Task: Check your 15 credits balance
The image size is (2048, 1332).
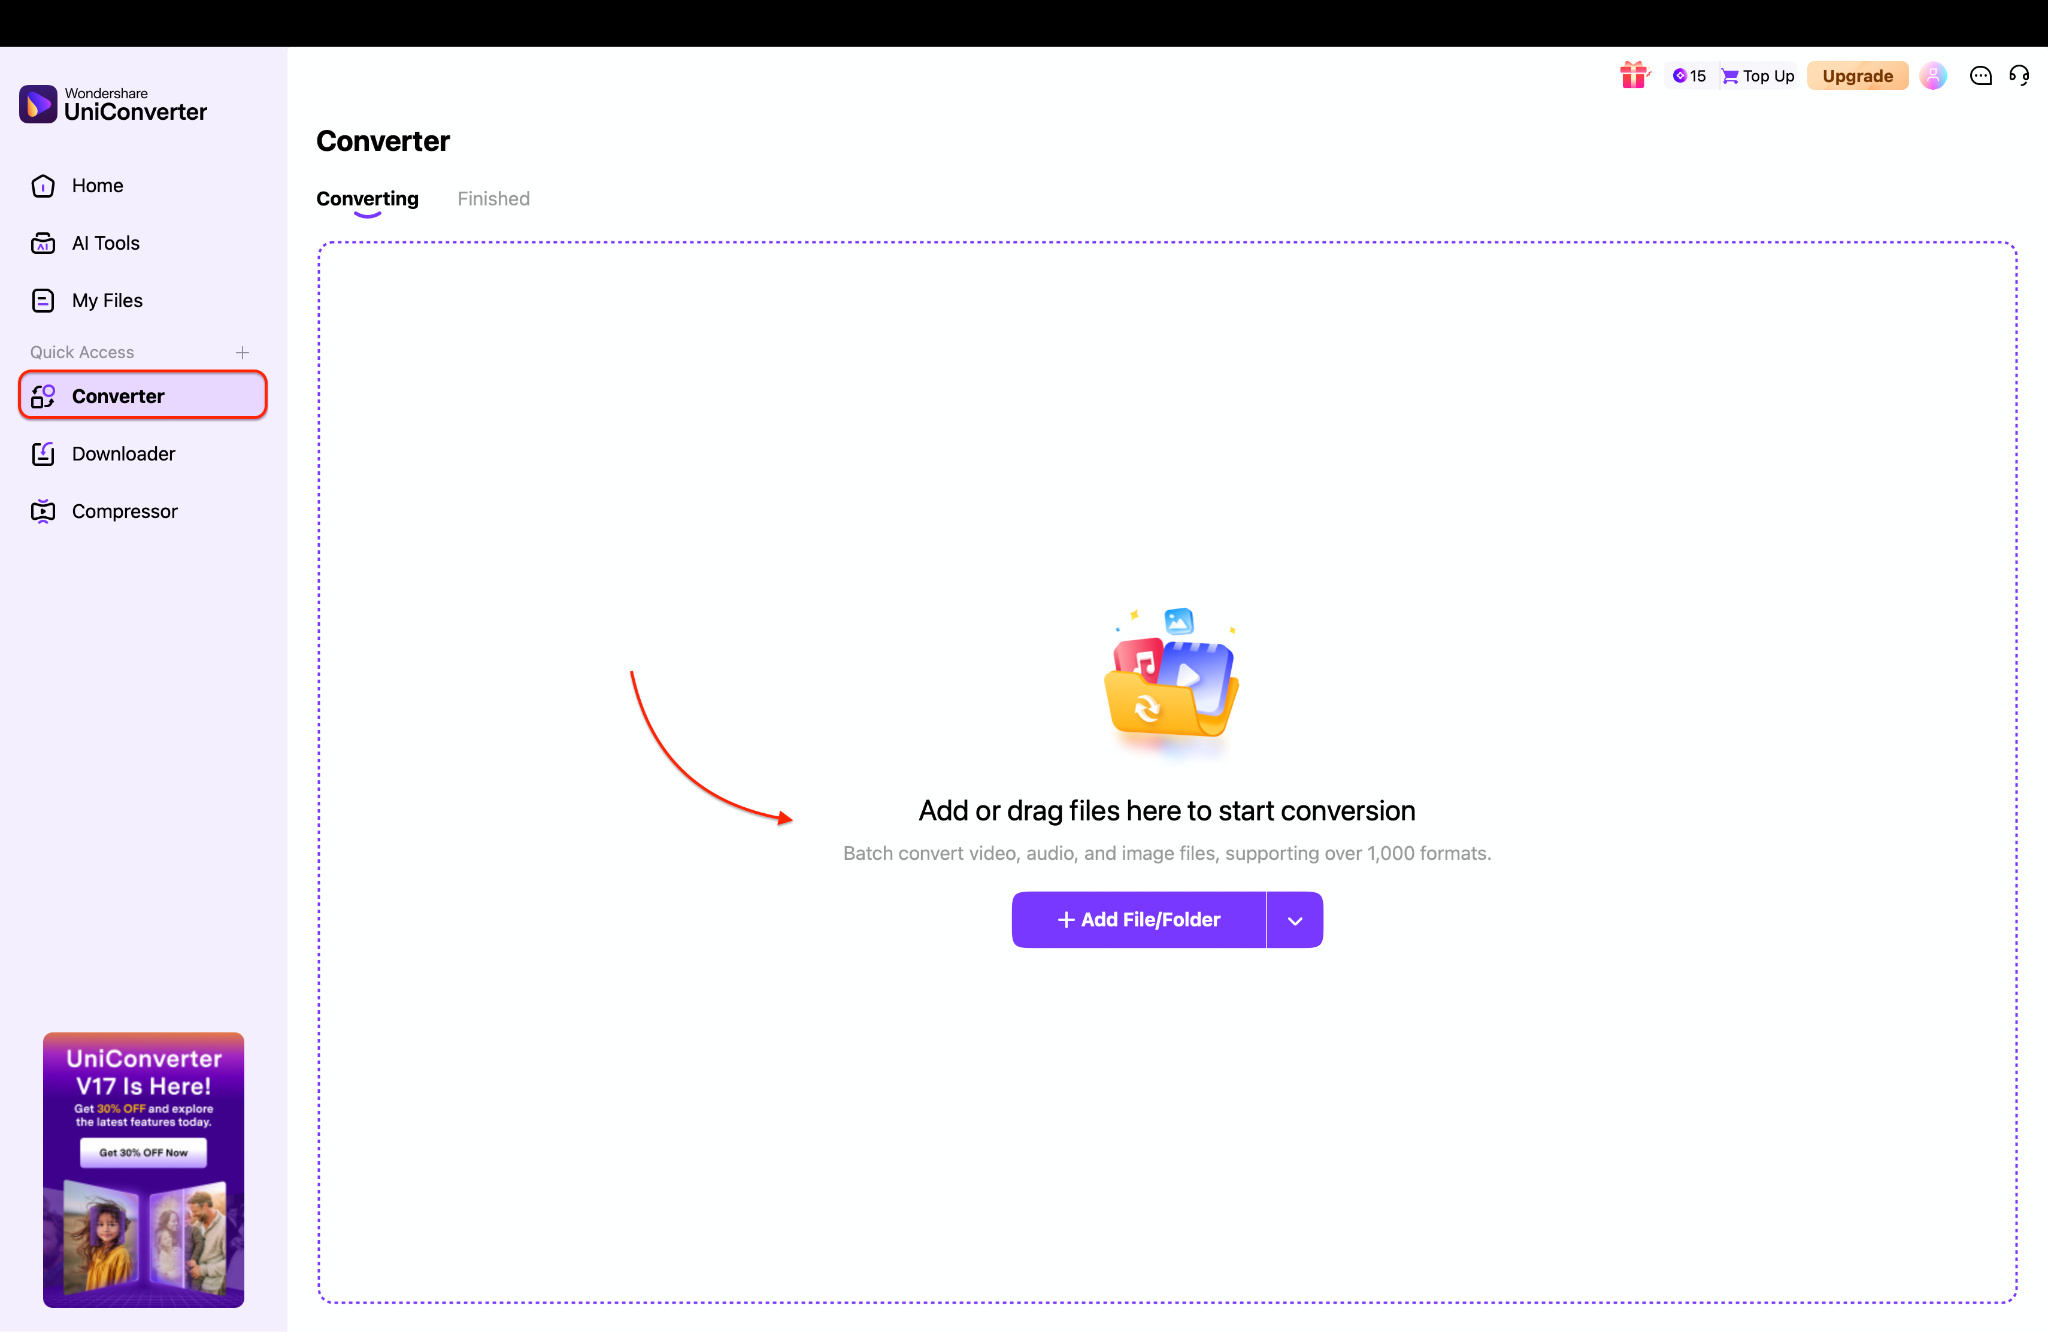Action: tap(1689, 75)
